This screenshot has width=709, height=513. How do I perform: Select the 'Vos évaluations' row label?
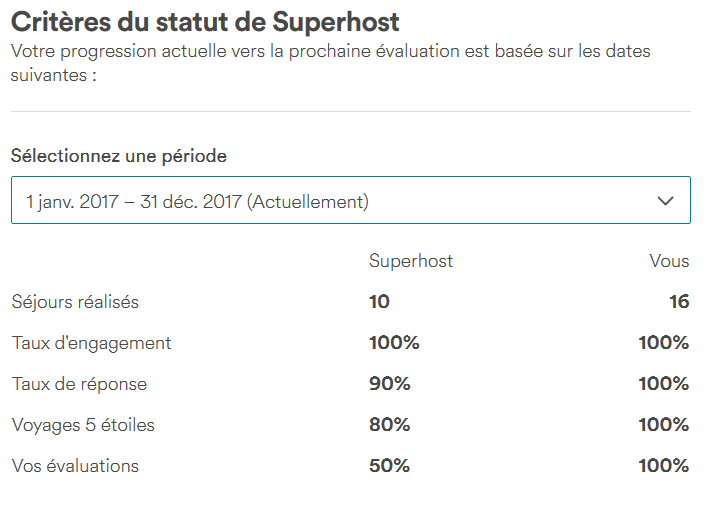pos(75,466)
